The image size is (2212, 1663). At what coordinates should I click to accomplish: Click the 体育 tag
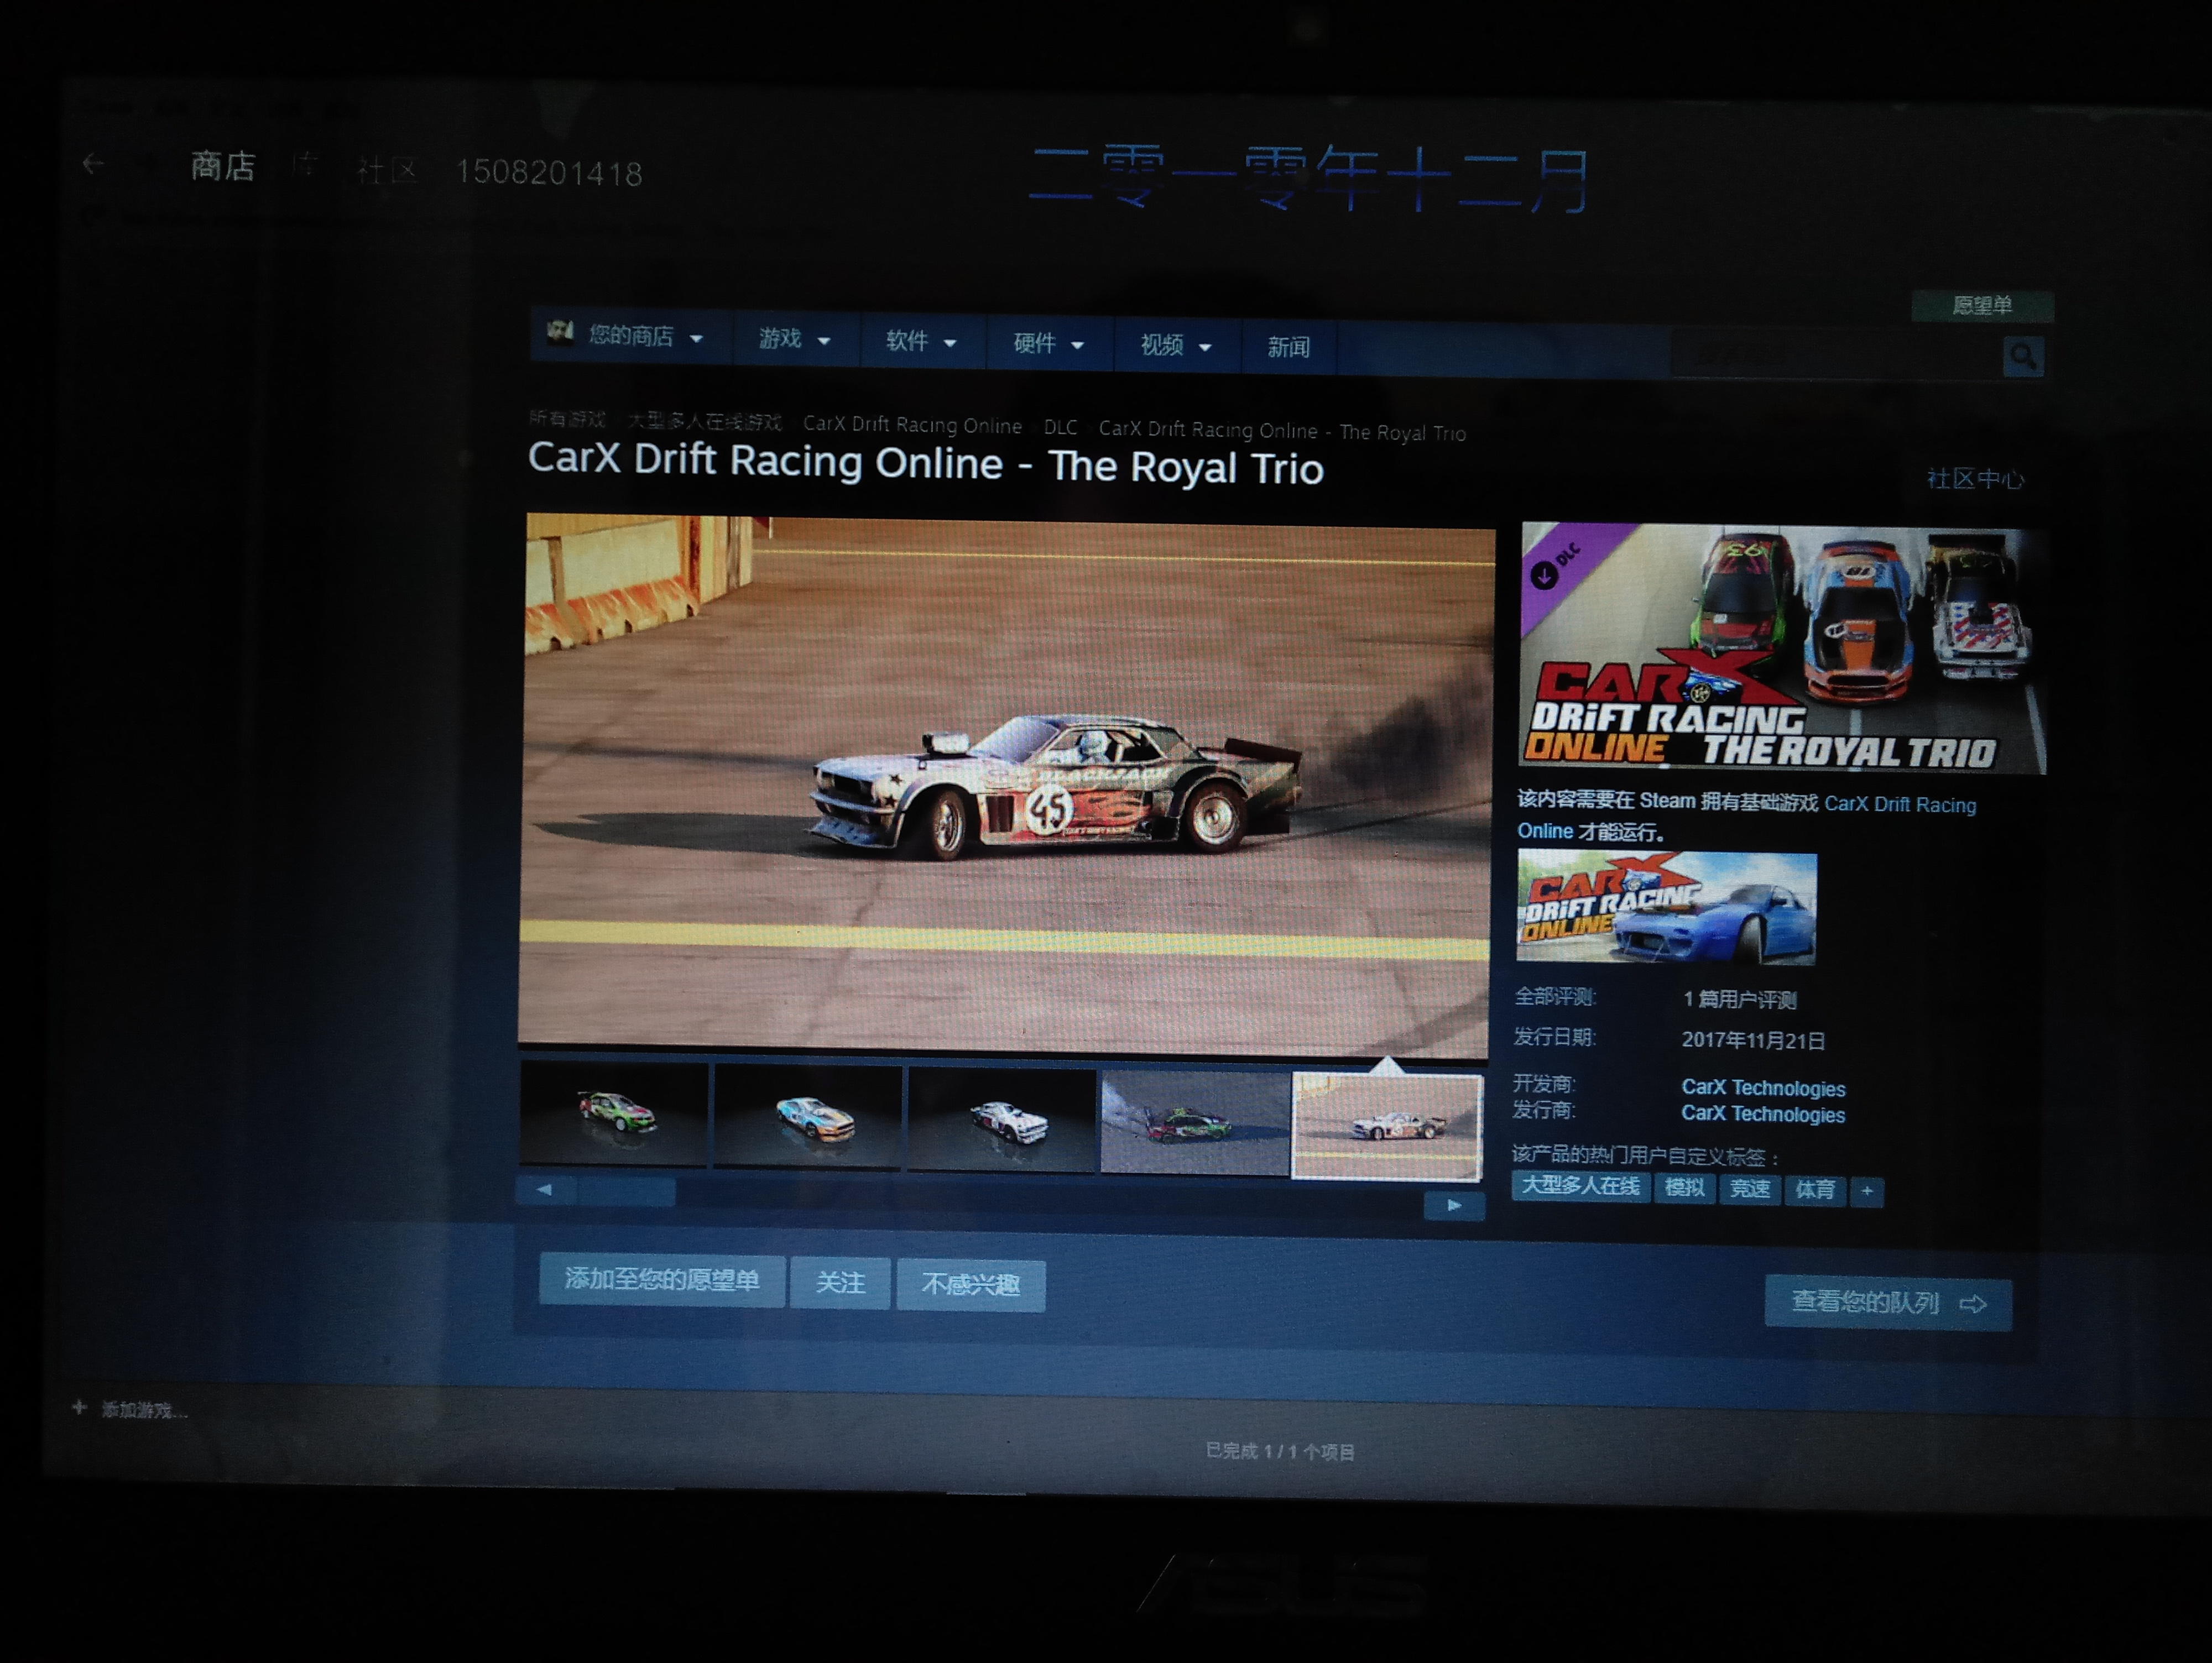[1815, 1190]
